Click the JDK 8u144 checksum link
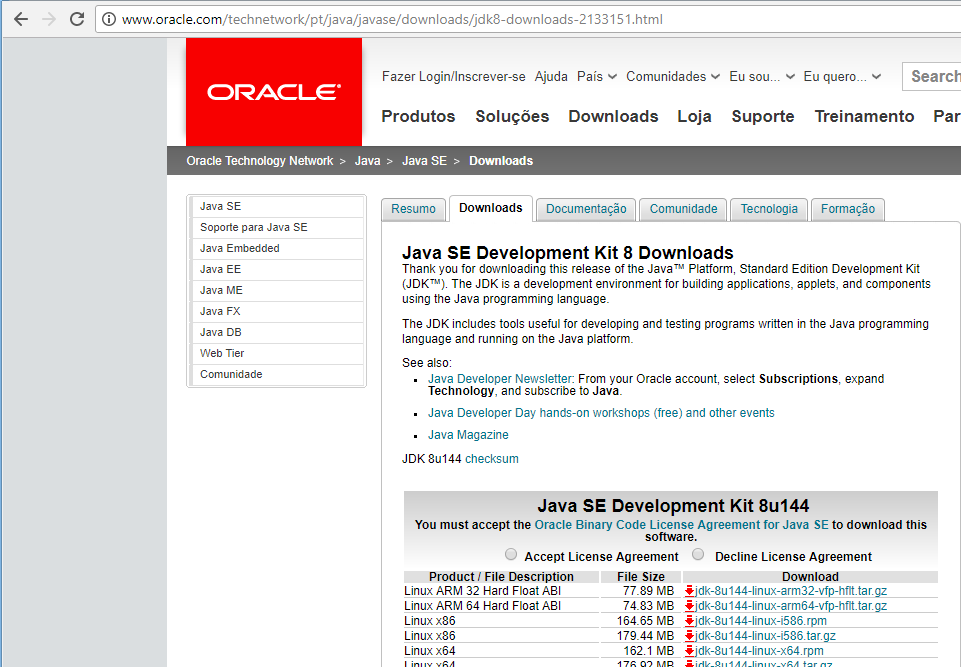Image resolution: width=961 pixels, height=667 pixels. click(492, 459)
